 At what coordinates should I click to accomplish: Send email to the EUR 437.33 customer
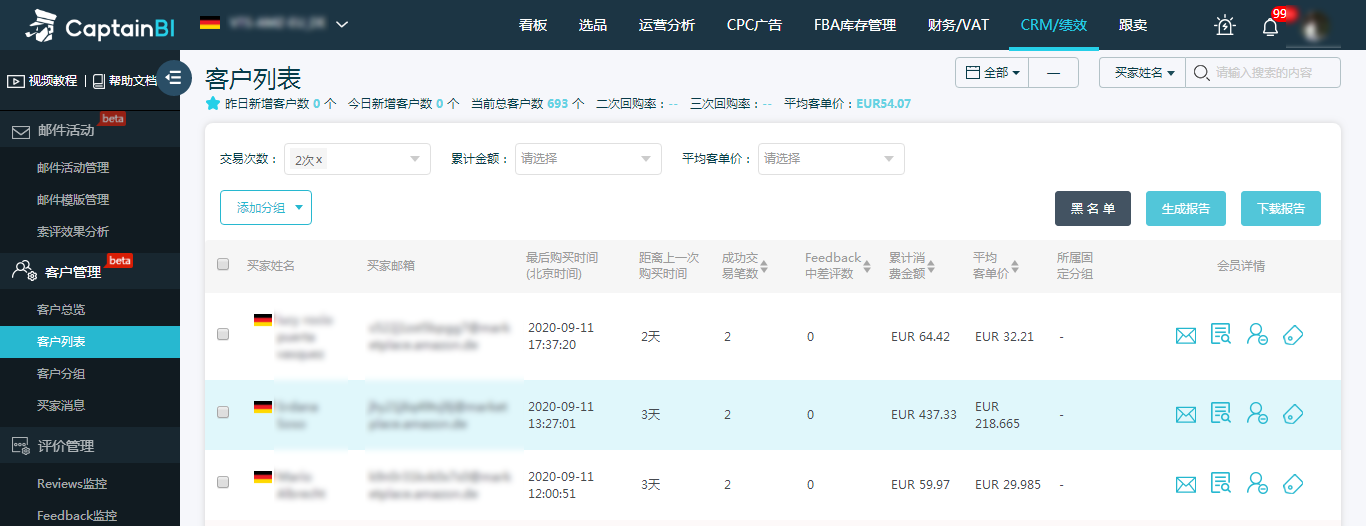click(x=1186, y=414)
